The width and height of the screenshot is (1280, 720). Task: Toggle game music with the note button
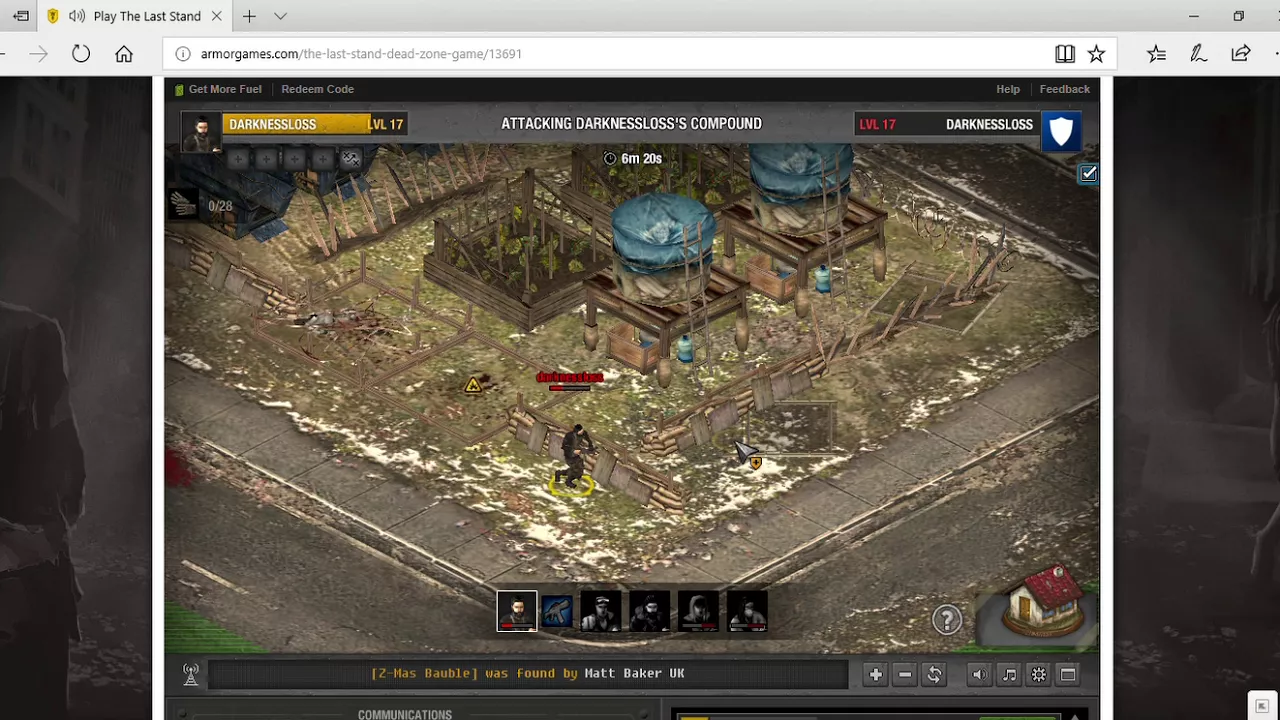coord(1009,675)
